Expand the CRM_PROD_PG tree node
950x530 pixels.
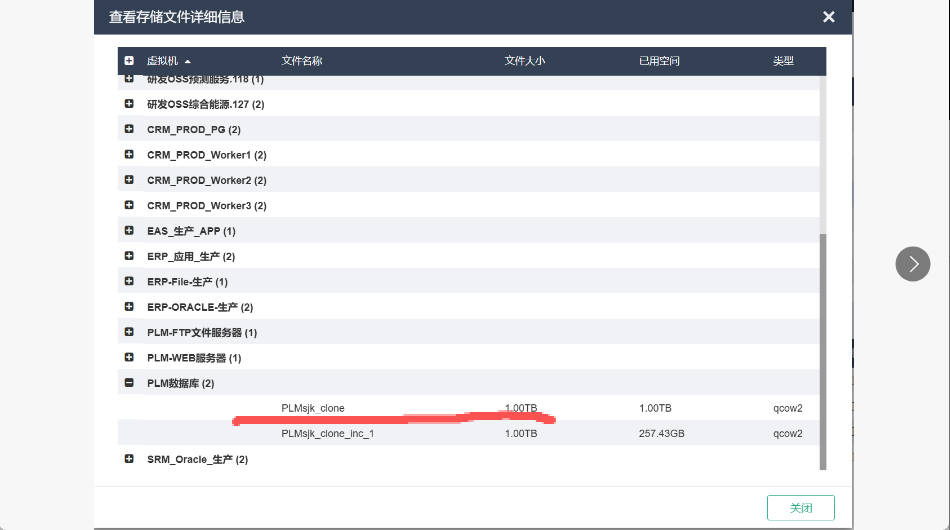coord(129,129)
